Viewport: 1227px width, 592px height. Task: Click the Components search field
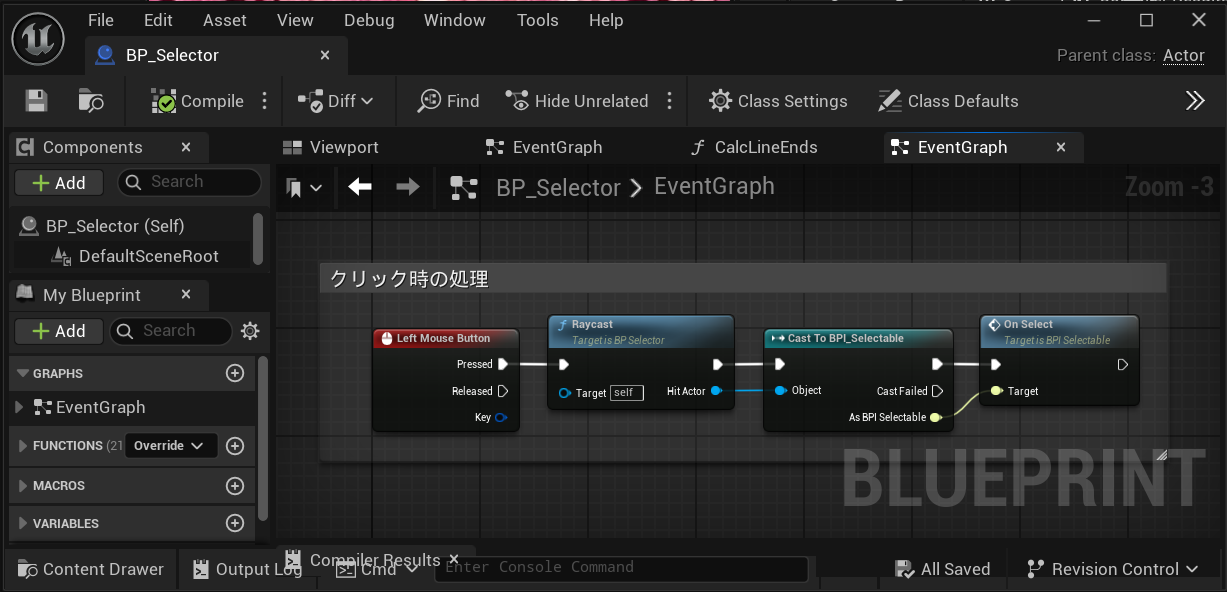tap(189, 182)
